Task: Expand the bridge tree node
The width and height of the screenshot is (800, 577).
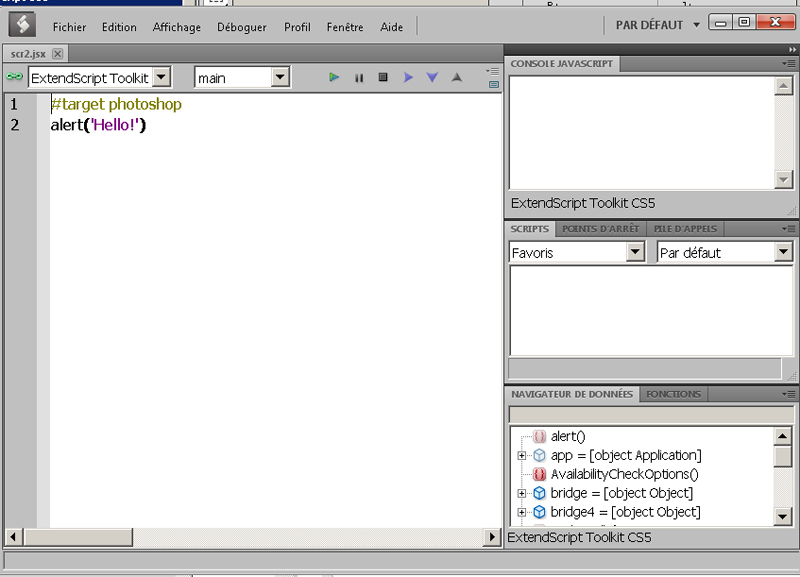Action: [521, 493]
